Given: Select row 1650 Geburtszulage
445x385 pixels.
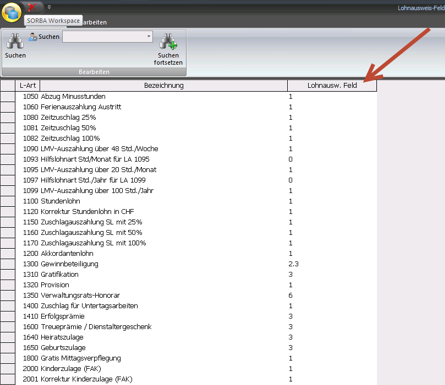Looking at the screenshot, I should point(196,348).
